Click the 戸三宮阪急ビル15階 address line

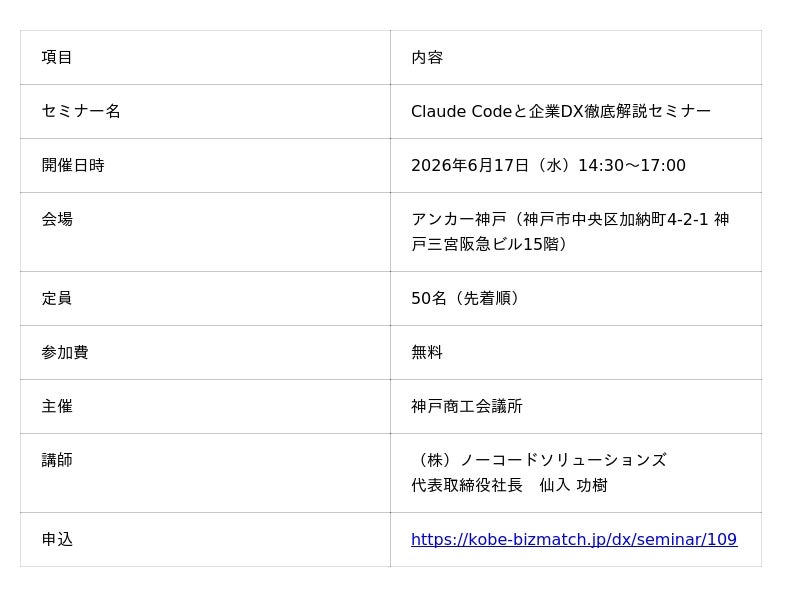click(x=491, y=245)
